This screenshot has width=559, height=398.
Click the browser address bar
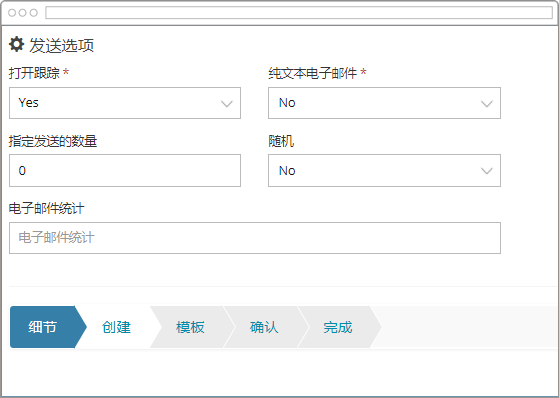point(299,13)
